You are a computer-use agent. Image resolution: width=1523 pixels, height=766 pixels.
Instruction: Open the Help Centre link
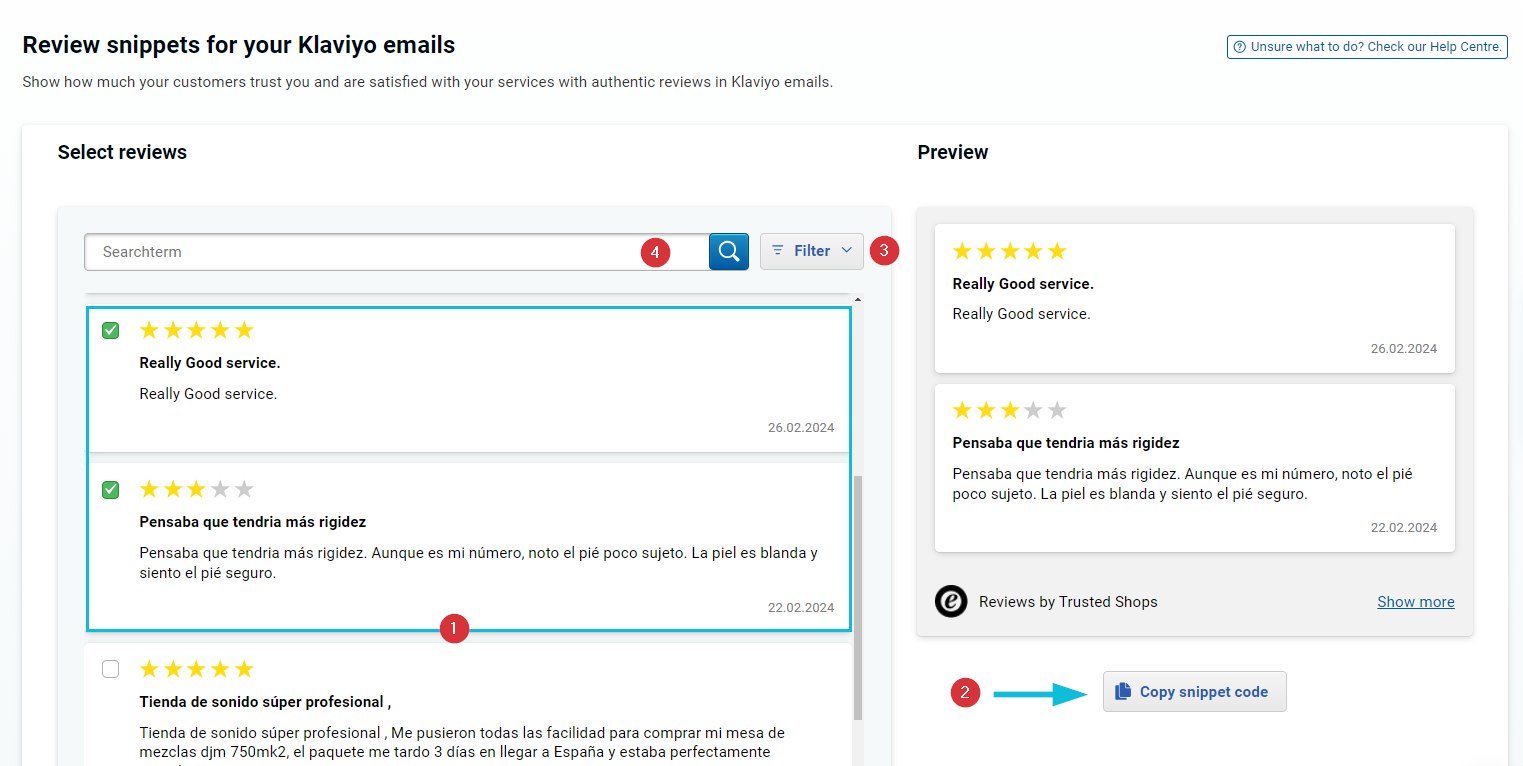1367,47
